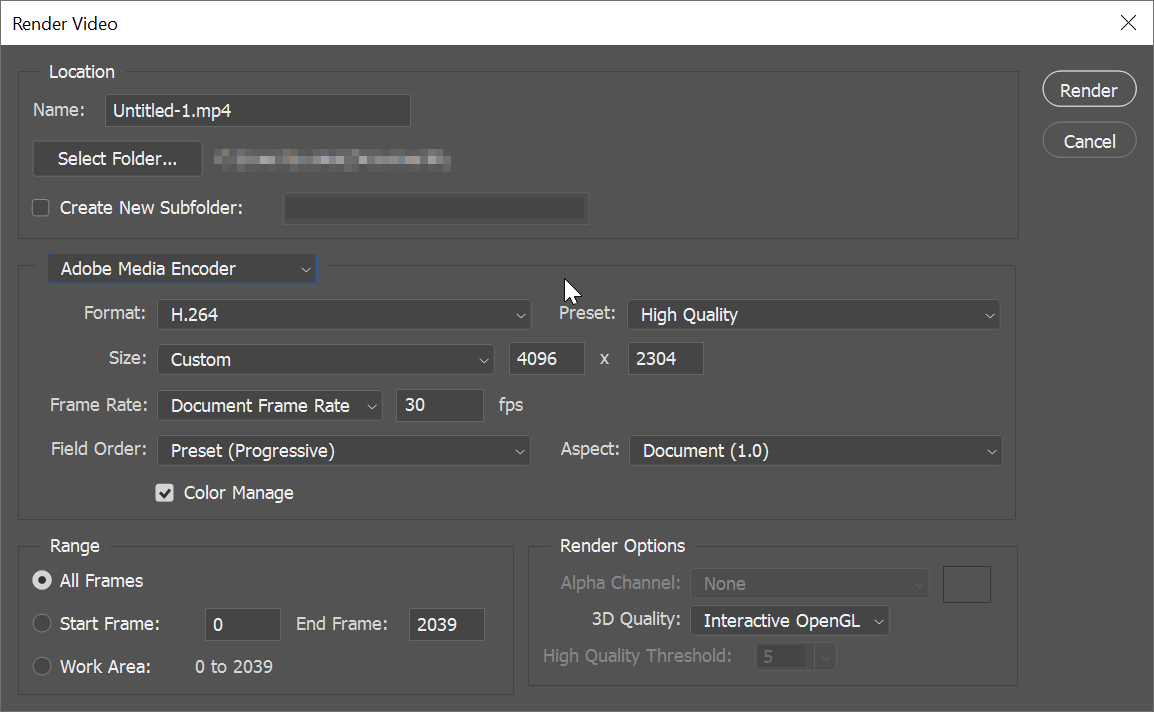Expand the Field Order dropdown
Screen dimensions: 1154x712
344,450
